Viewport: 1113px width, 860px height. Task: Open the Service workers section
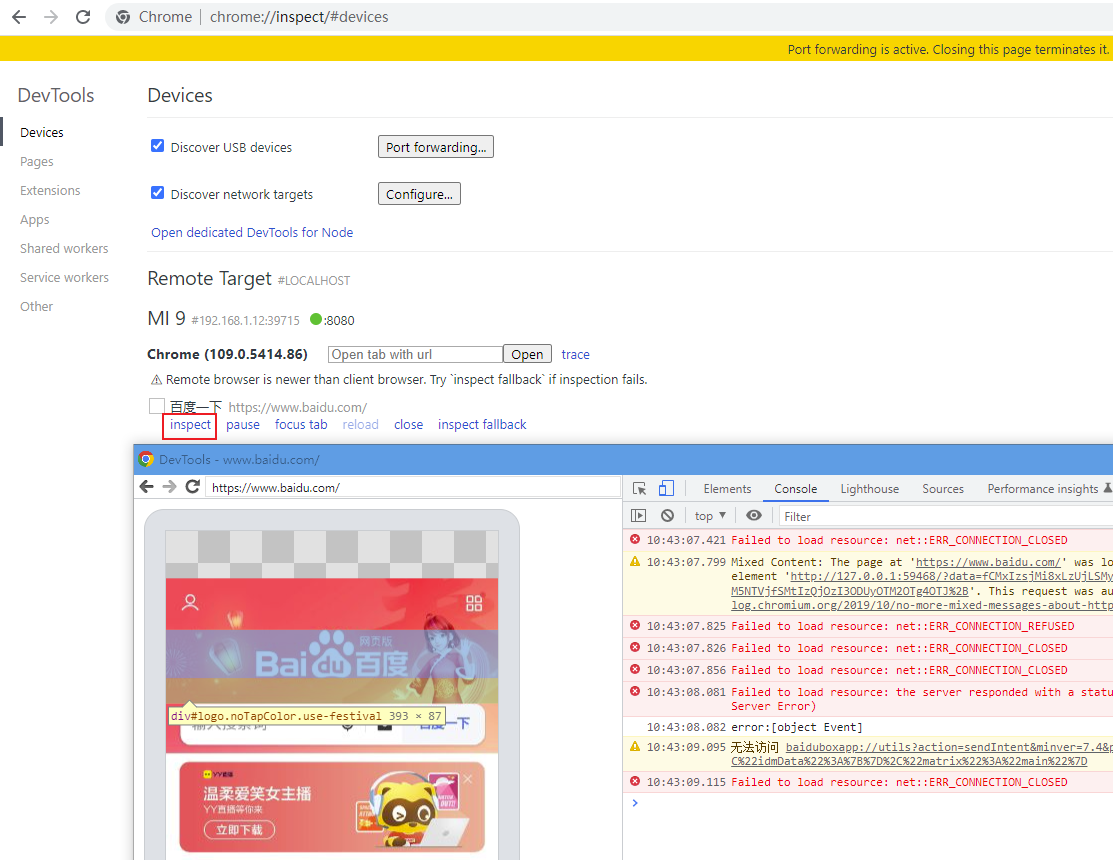tap(65, 277)
